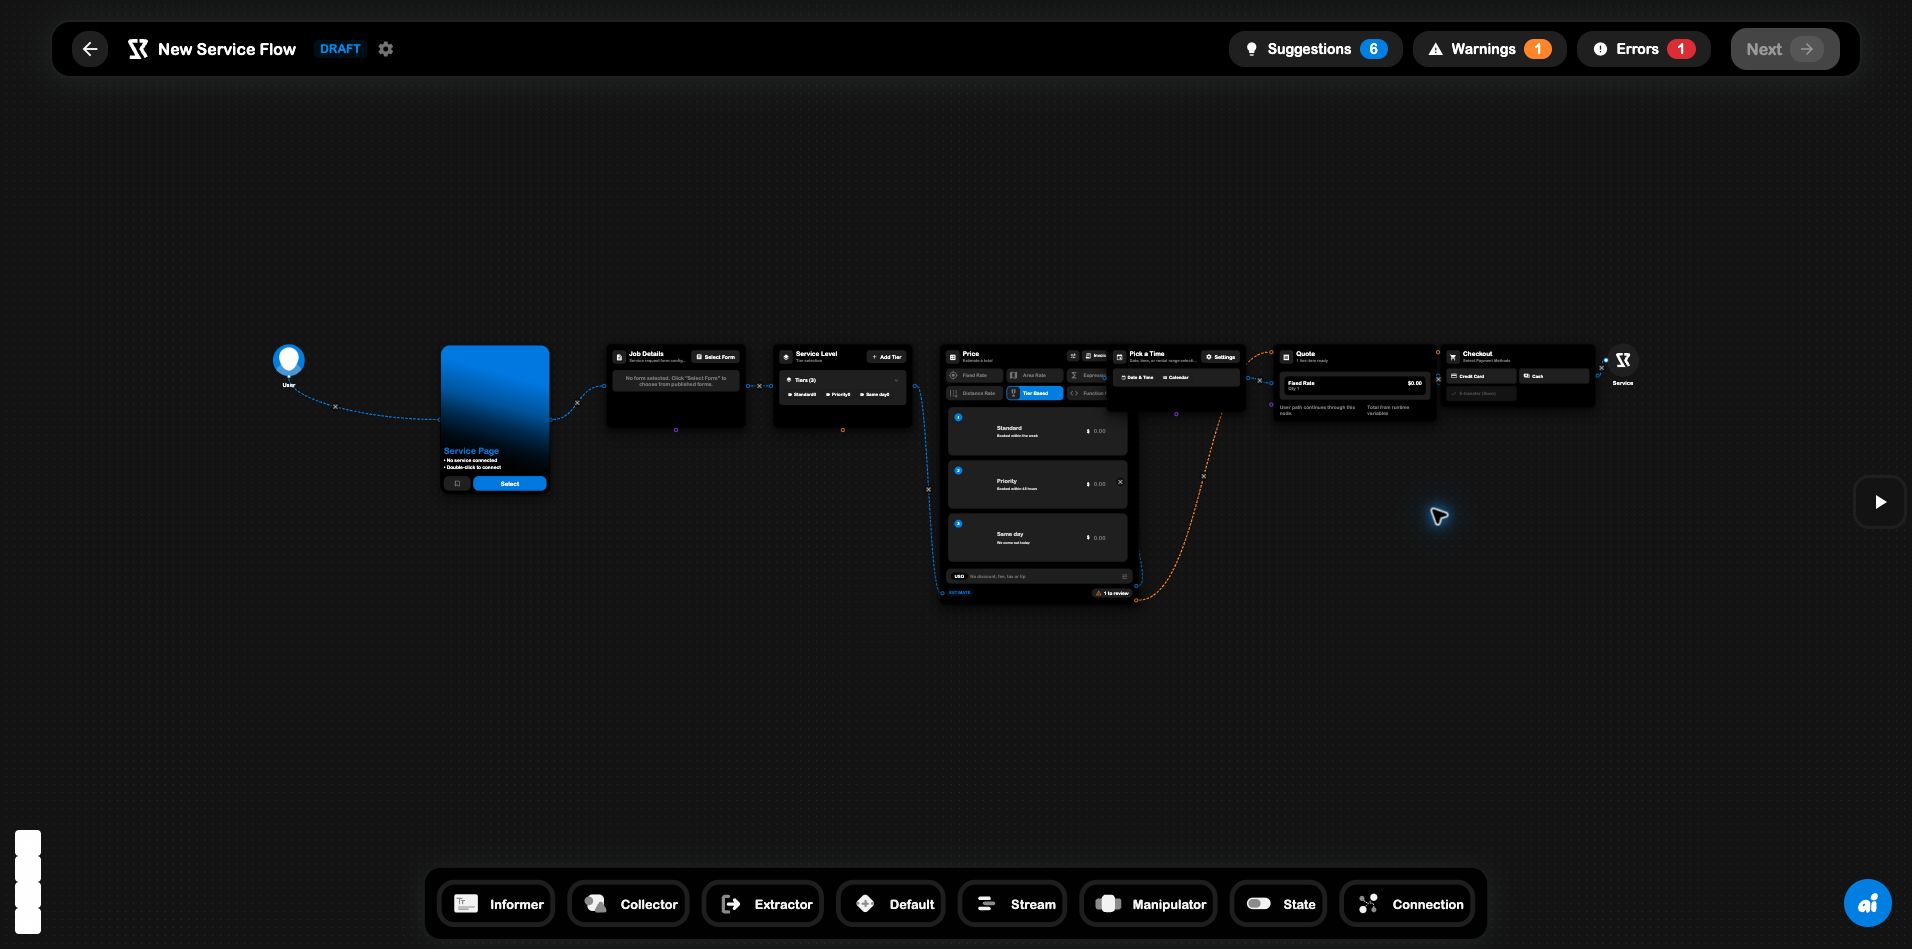
Task: Expand the Tiers (3) dropdown chevron
Action: pyautogui.click(x=896, y=380)
